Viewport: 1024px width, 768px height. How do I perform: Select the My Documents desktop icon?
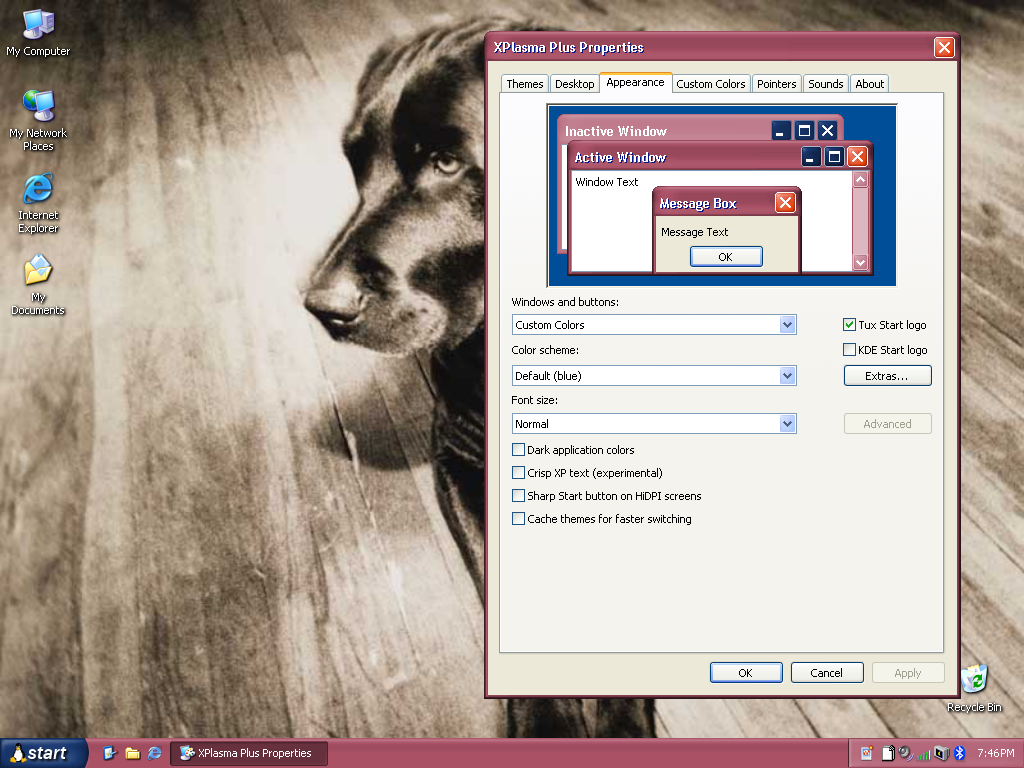tap(38, 285)
